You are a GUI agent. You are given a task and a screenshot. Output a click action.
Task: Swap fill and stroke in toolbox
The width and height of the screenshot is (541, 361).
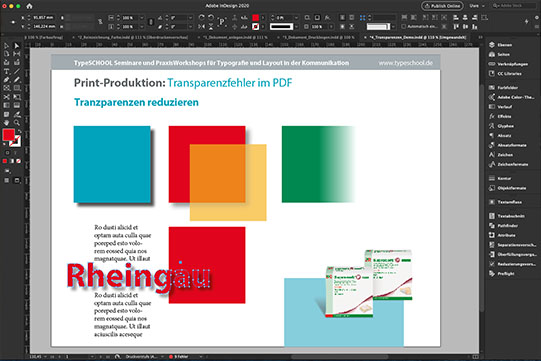point(20,131)
